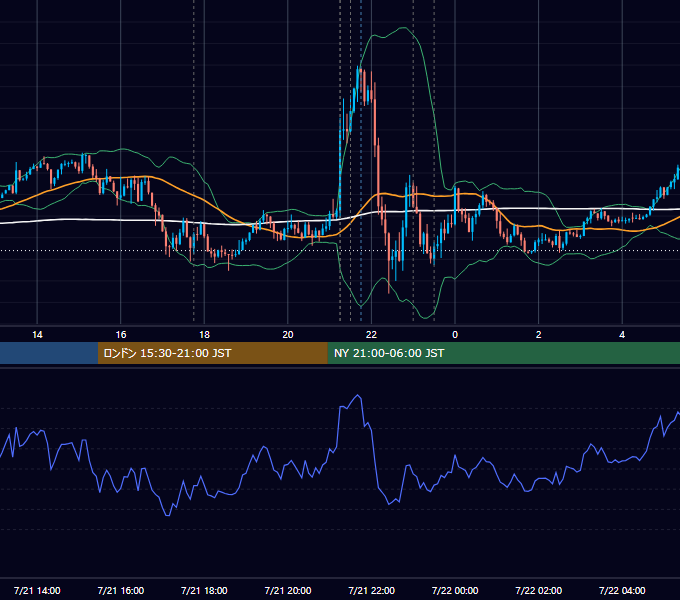Click the 0 hour label on the upper time axis

[455, 335]
